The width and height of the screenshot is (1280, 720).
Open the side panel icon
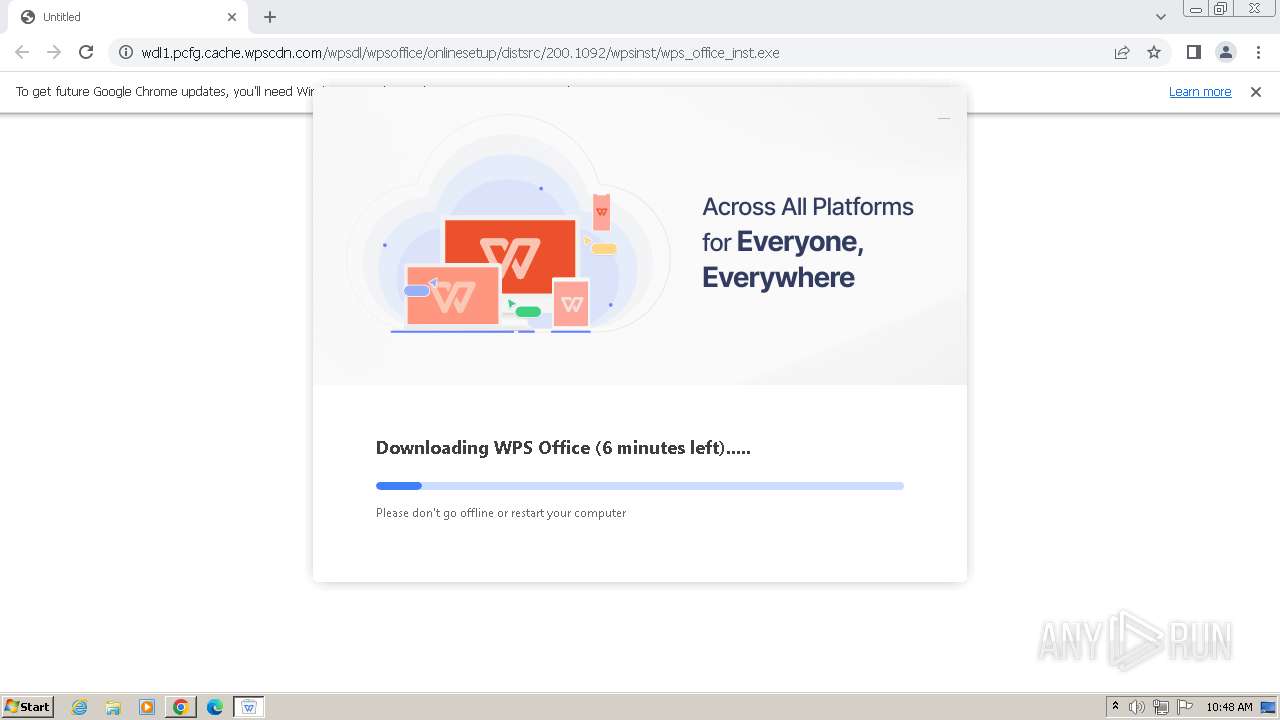pos(1193,52)
